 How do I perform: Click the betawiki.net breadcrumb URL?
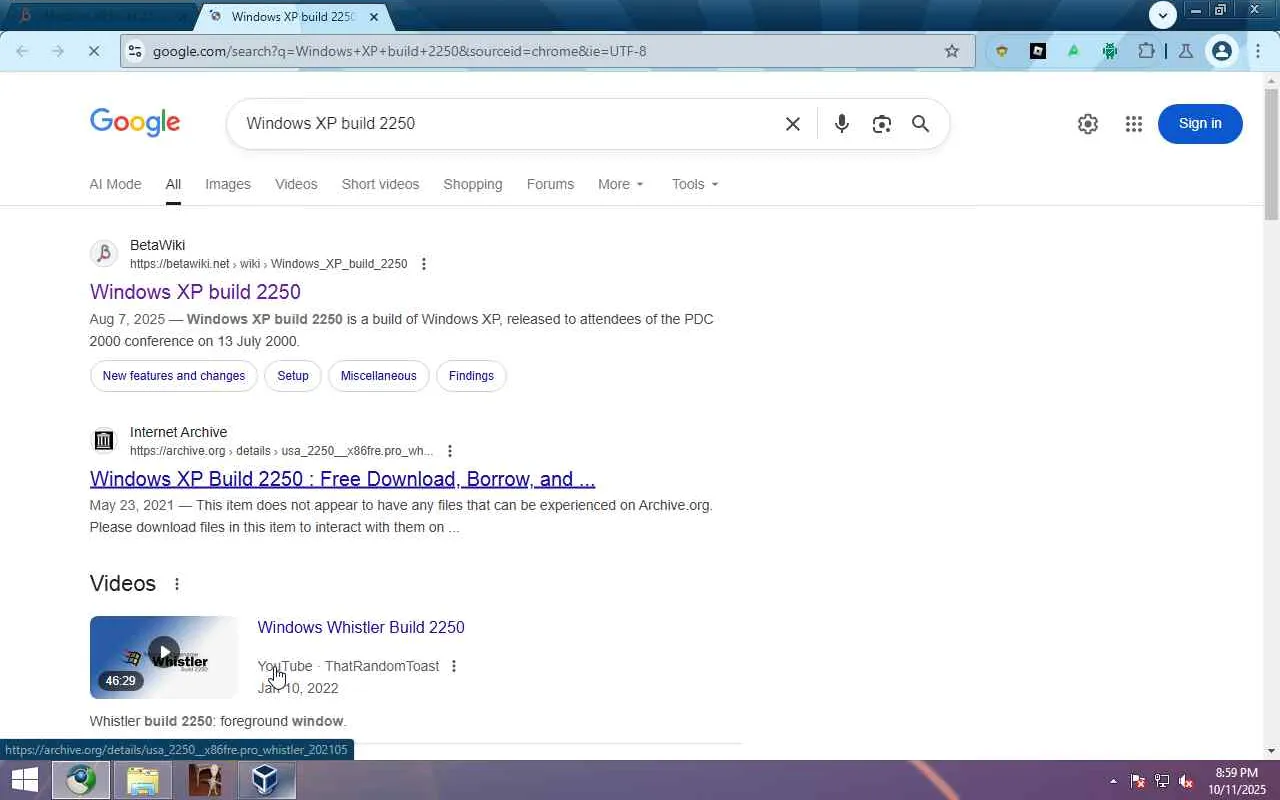269,264
